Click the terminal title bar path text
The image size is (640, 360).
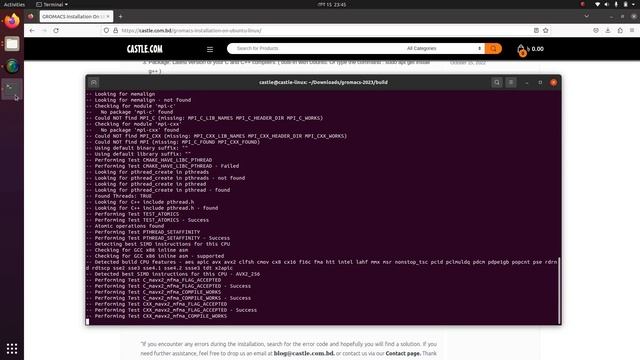(323, 82)
